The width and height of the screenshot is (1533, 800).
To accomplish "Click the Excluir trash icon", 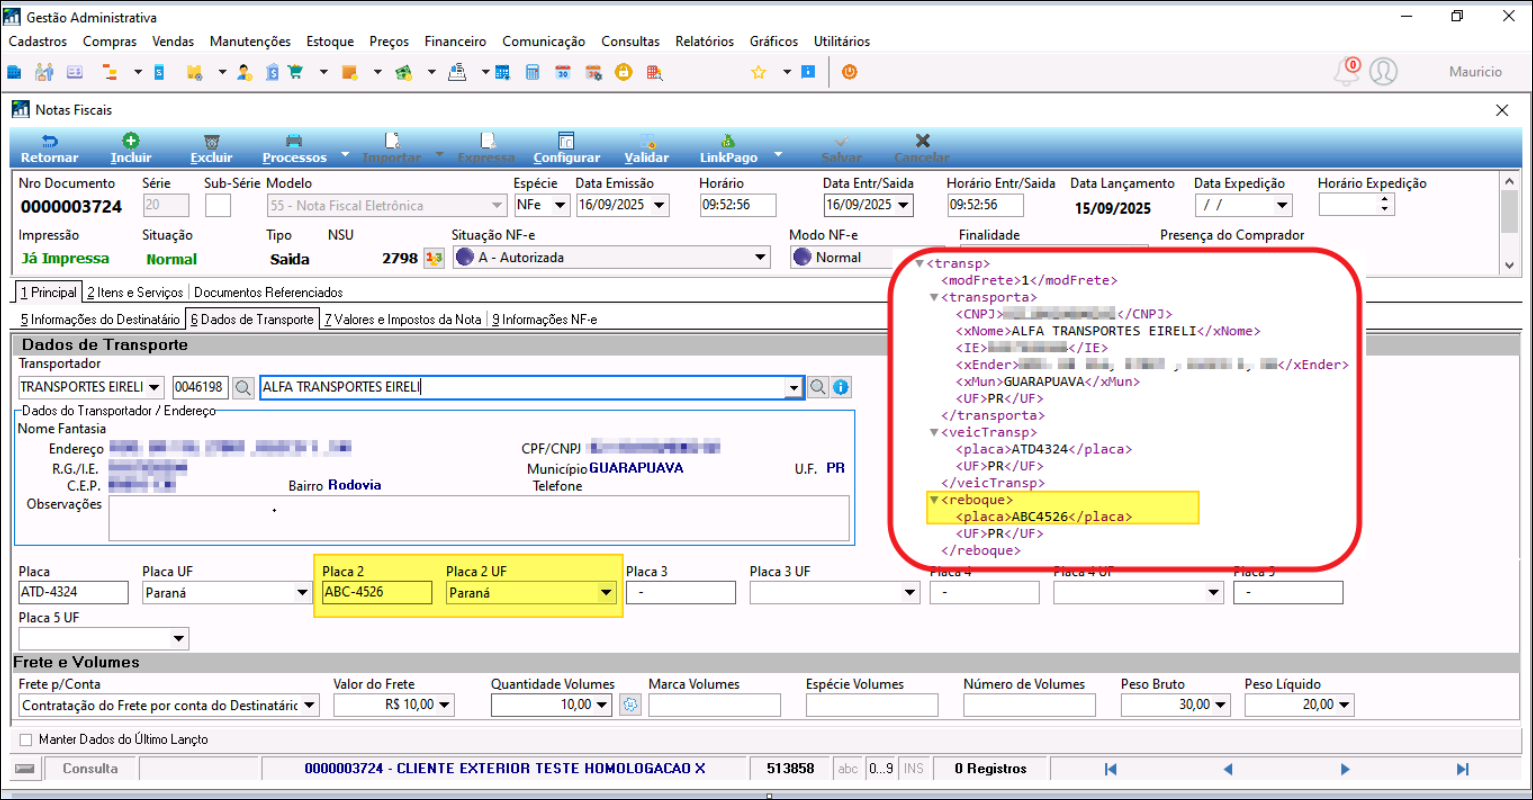I will (x=211, y=142).
